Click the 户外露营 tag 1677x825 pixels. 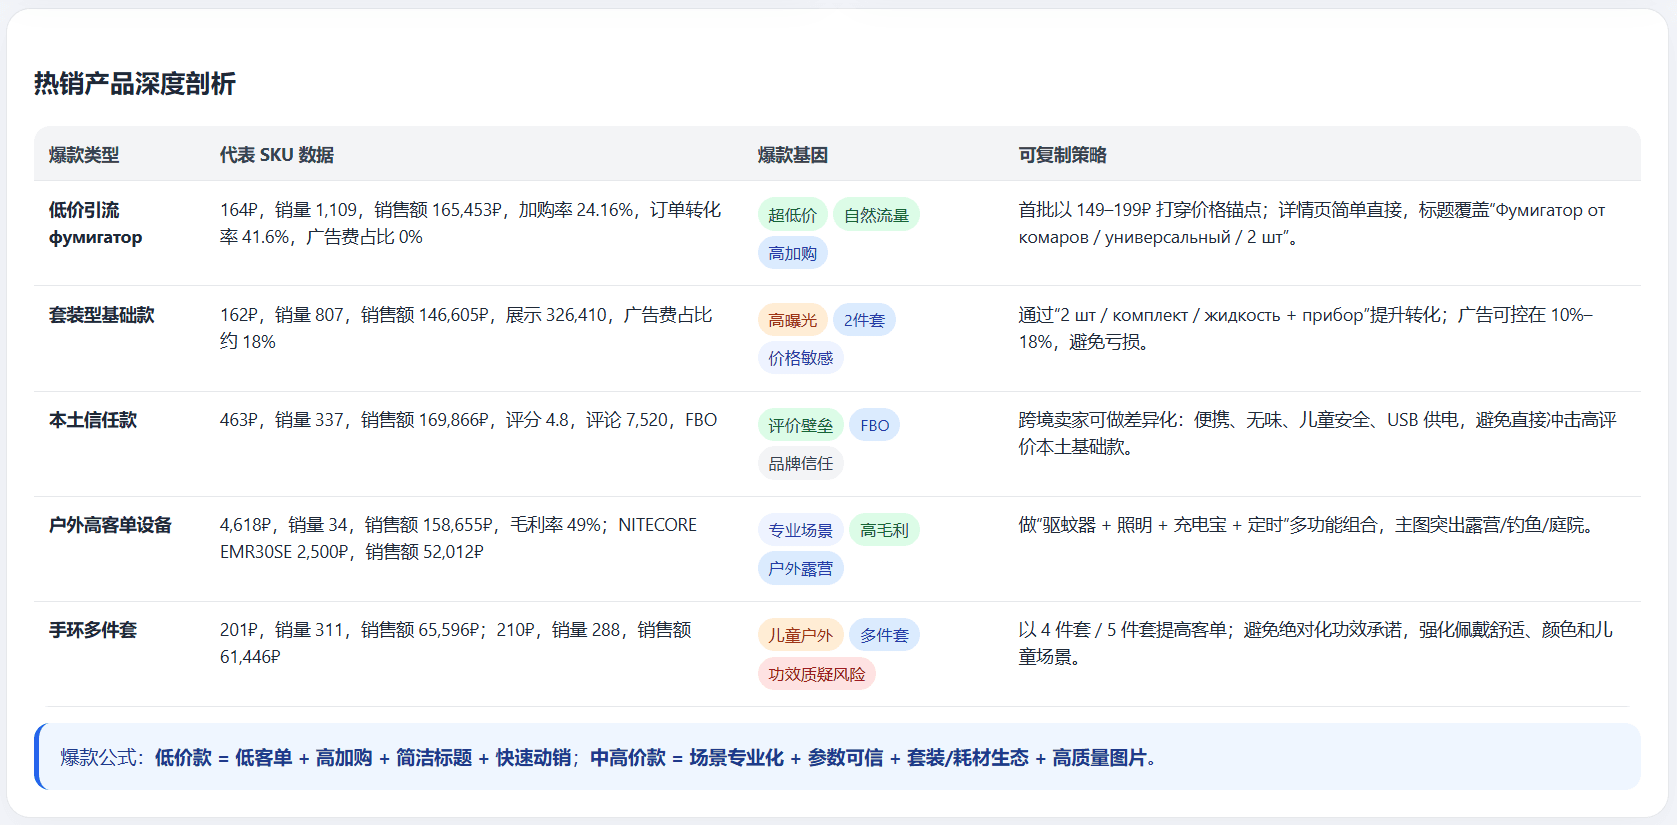(x=800, y=568)
